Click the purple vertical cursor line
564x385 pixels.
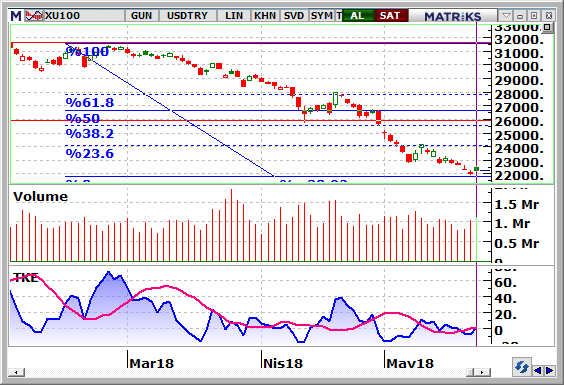[477, 184]
